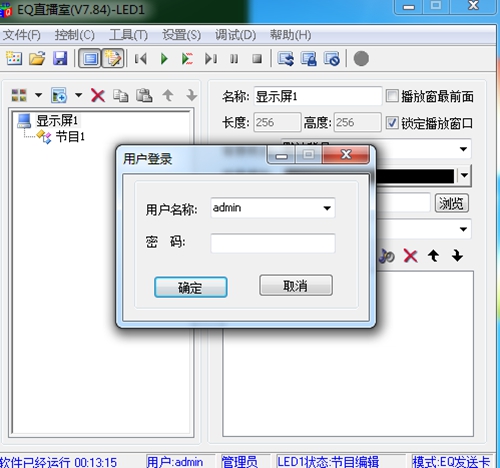The image size is (500, 468).
Task: Click 模式:EQ发送卡 in the status bar
Action: 451,462
